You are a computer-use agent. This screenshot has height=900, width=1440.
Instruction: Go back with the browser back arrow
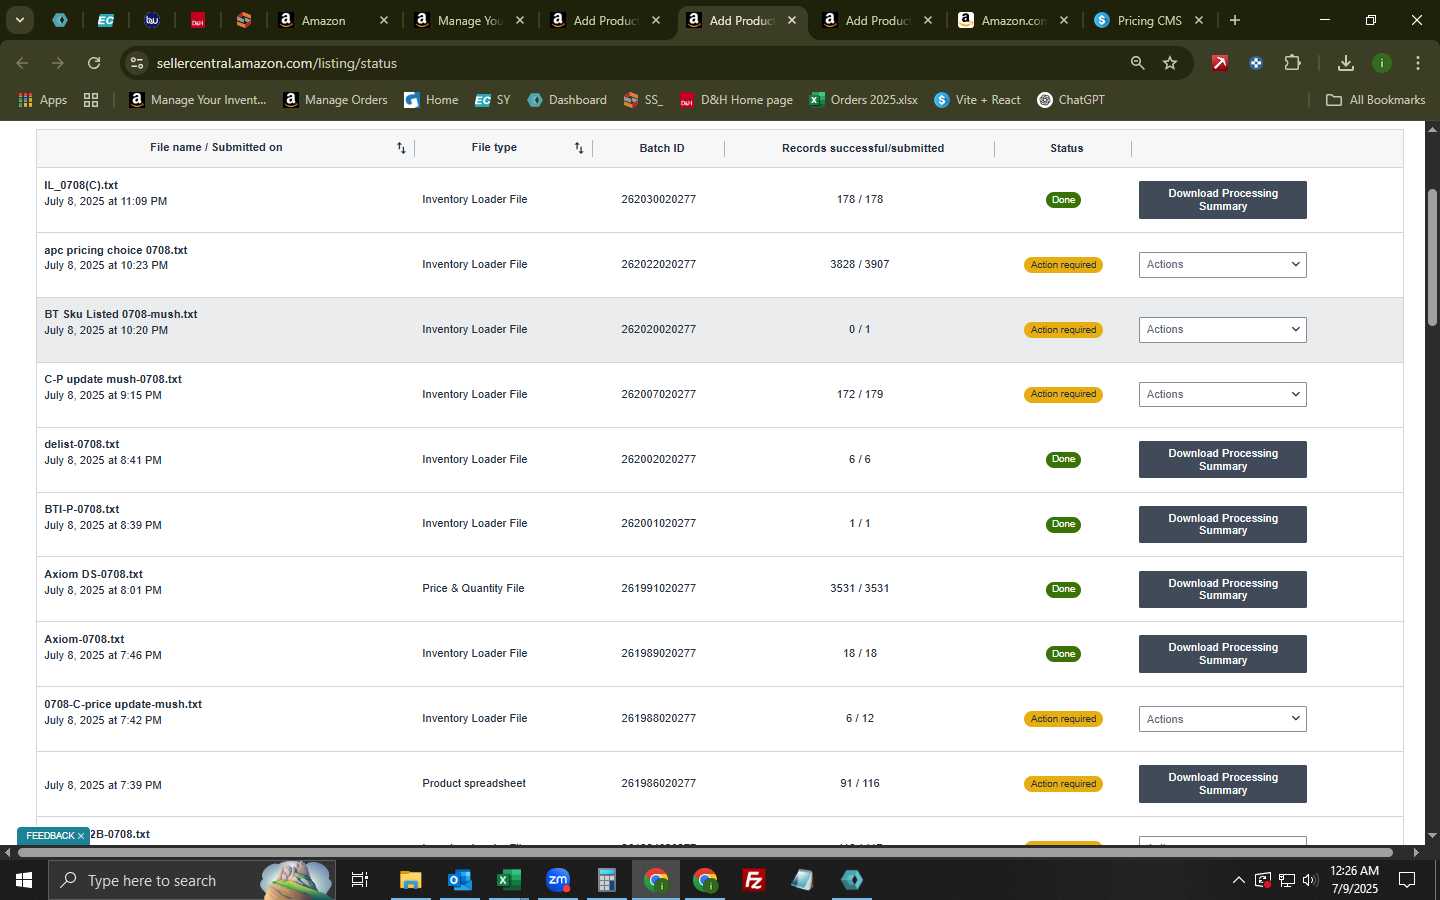tap(22, 63)
